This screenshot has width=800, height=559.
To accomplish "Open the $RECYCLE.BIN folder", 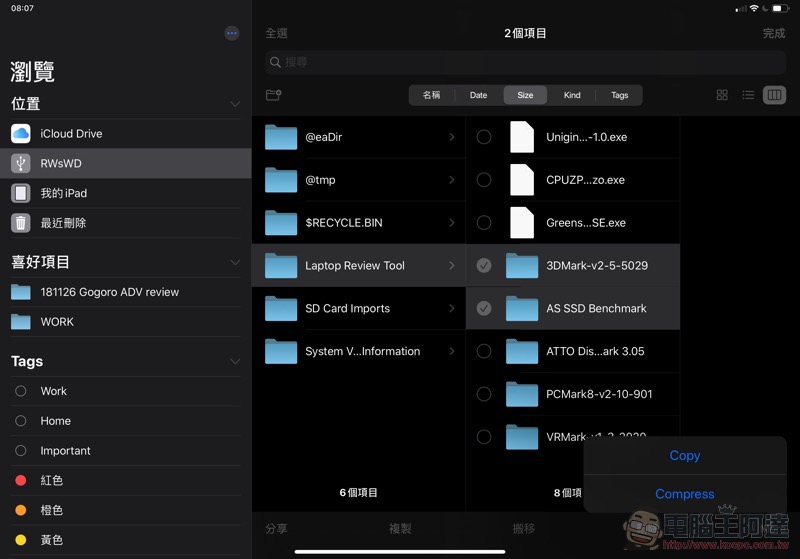I will [359, 223].
